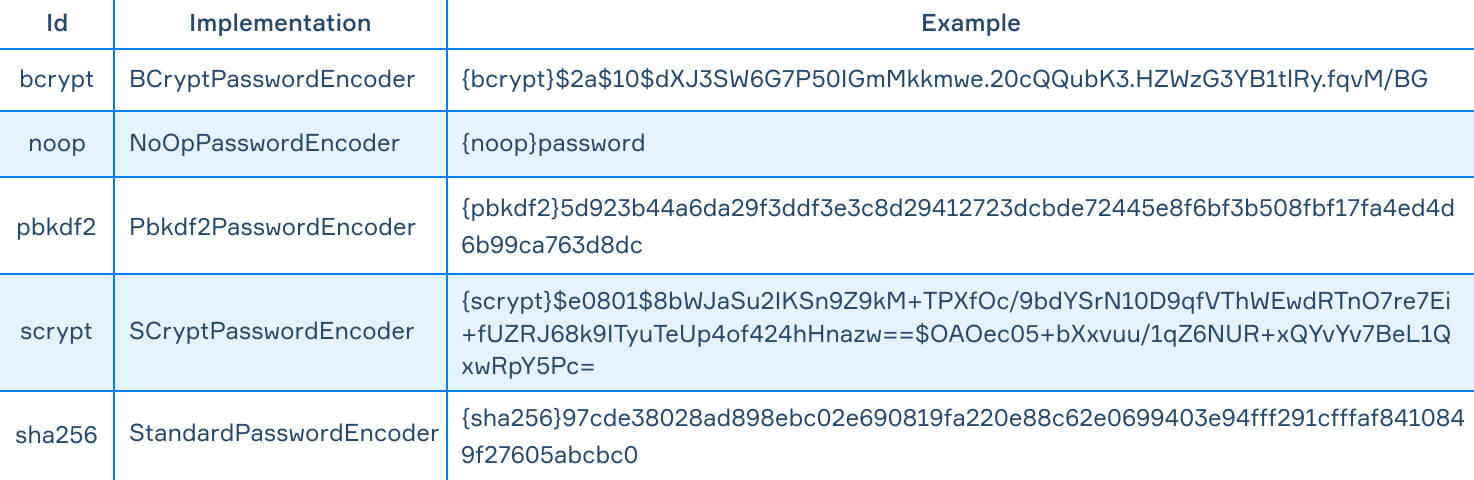Click the xwRpY5Pc= scrypt hash ending
1474x480 pixels.
(x=528, y=368)
